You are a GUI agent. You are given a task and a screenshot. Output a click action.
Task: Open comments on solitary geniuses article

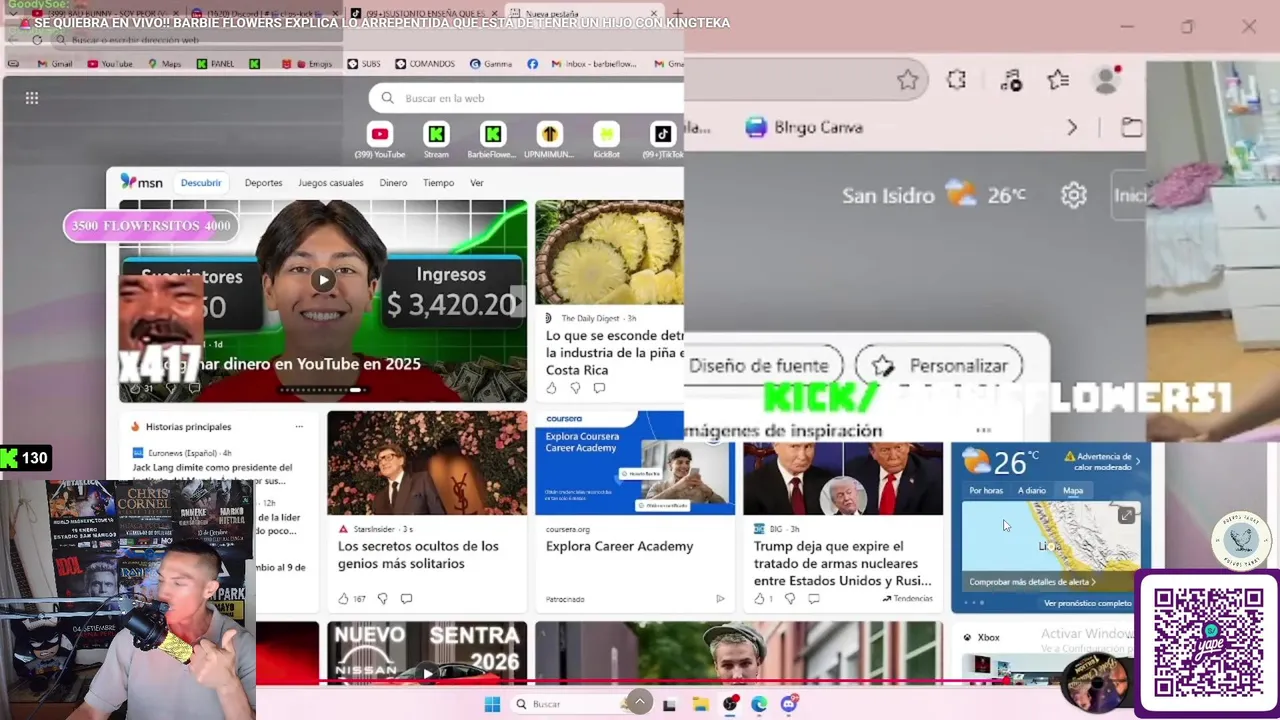[406, 599]
